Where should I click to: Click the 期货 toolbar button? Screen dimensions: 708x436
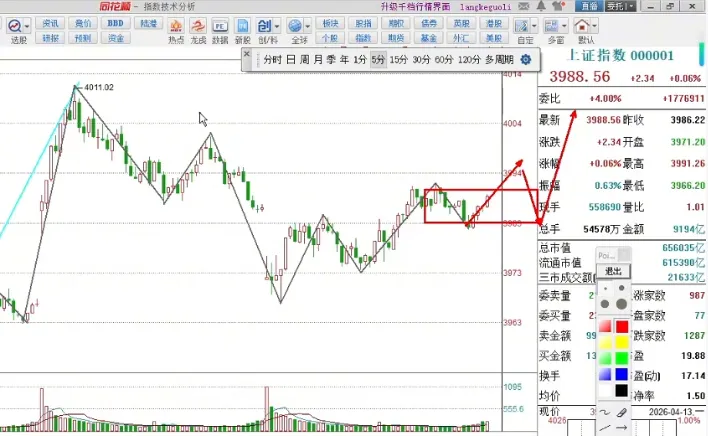[x=396, y=38]
